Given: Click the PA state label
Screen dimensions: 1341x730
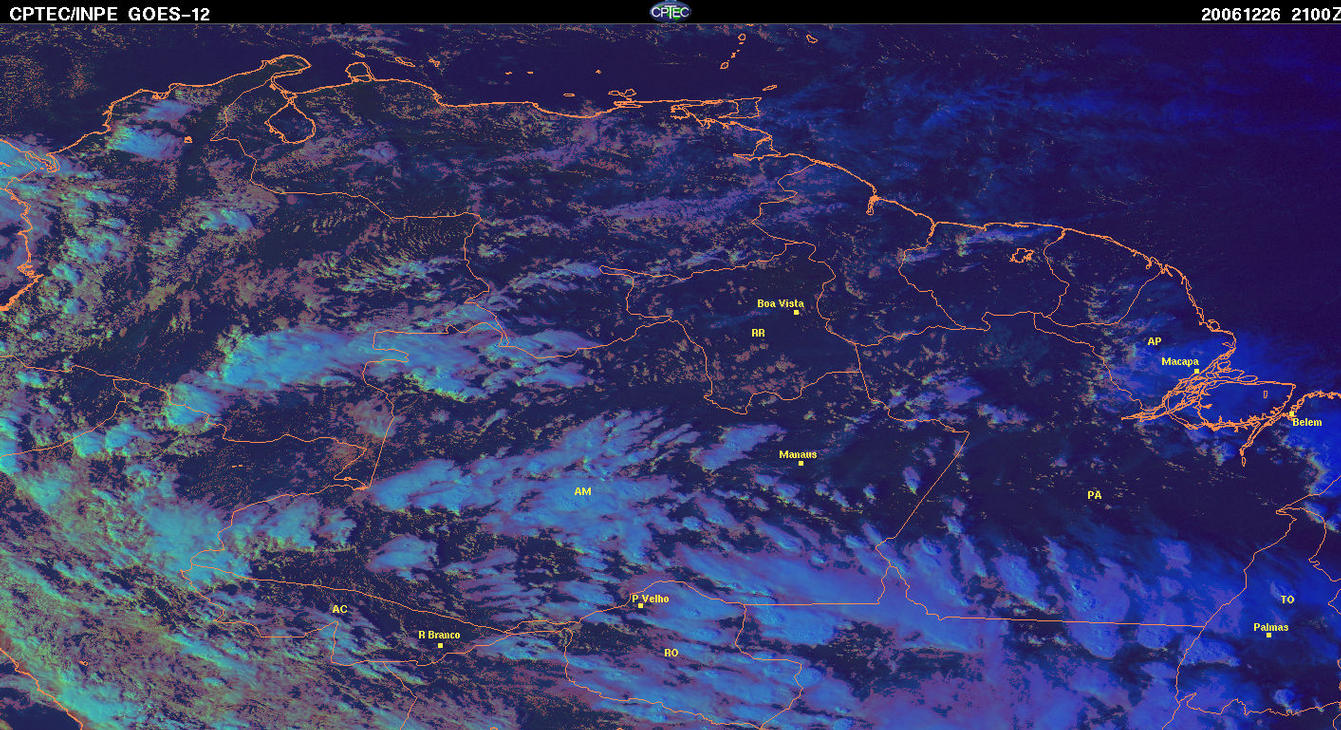Looking at the screenshot, I should 1094,495.
